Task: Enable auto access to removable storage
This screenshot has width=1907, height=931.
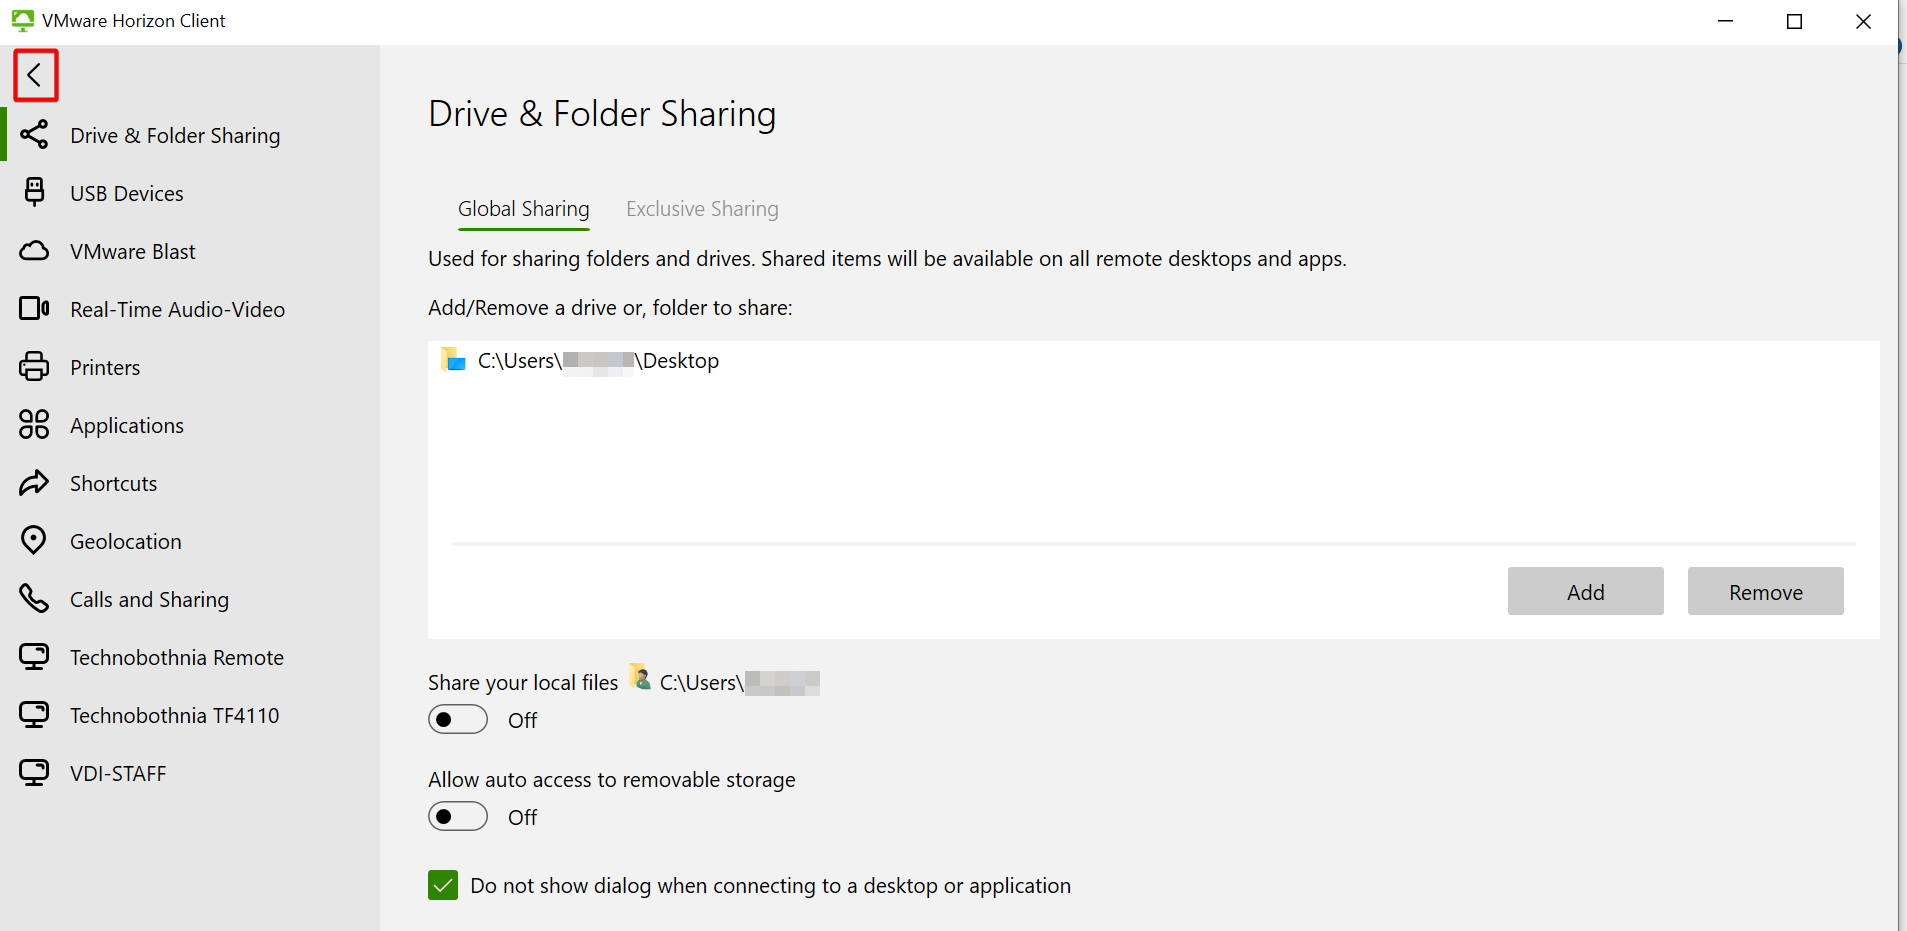Action: (458, 816)
